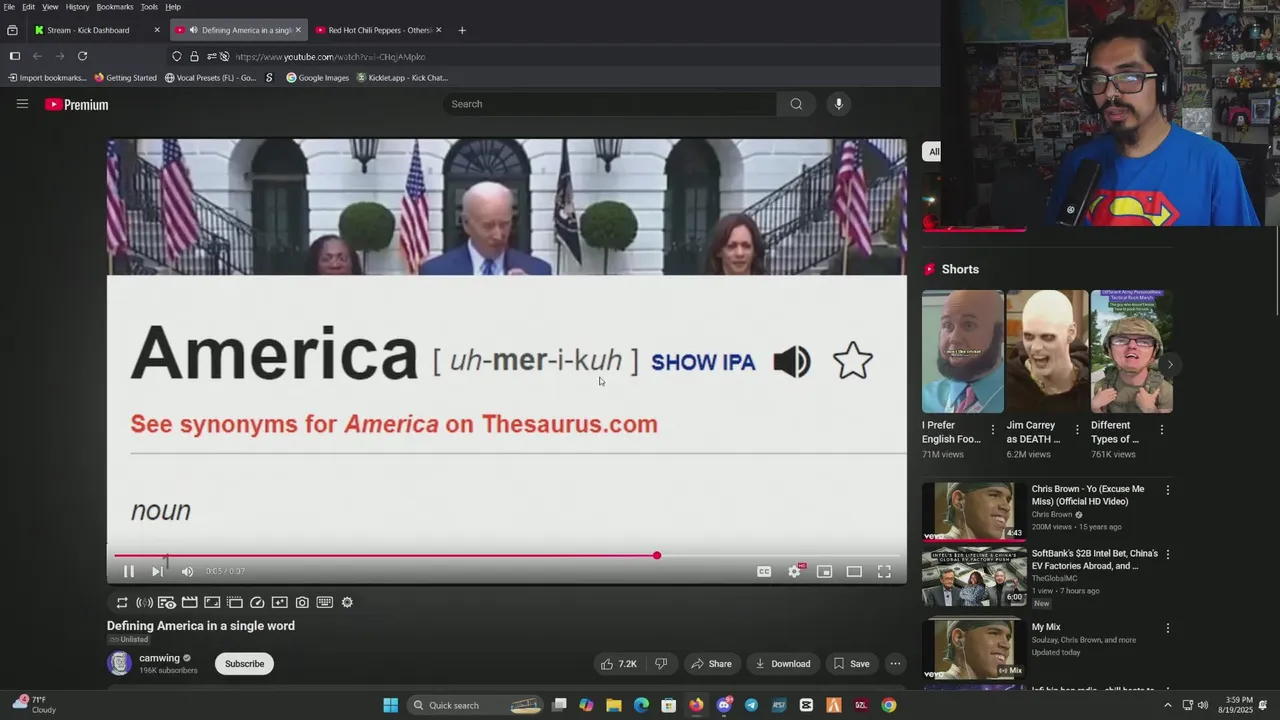This screenshot has width=1280, height=720.
Task: Open the video player settings gear
Action: [794, 571]
